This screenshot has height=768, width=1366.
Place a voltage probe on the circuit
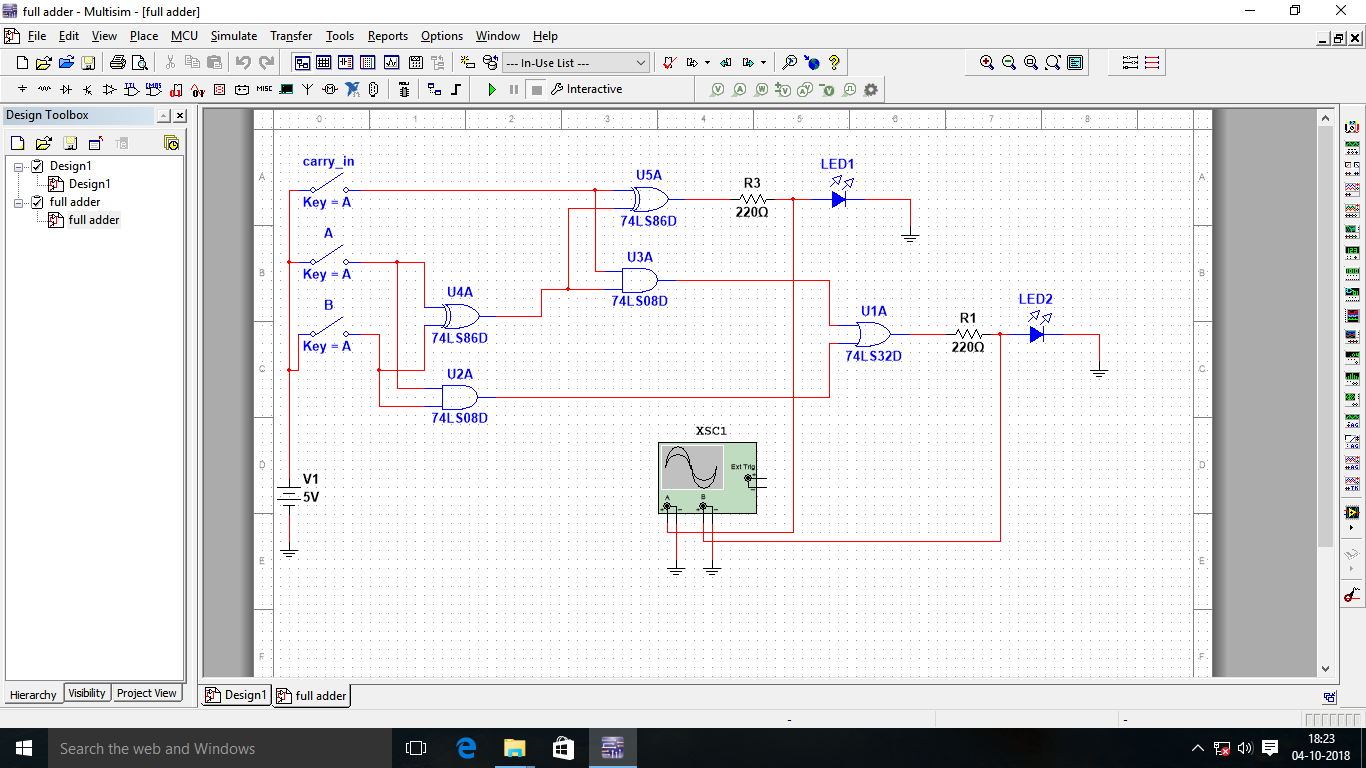717,89
